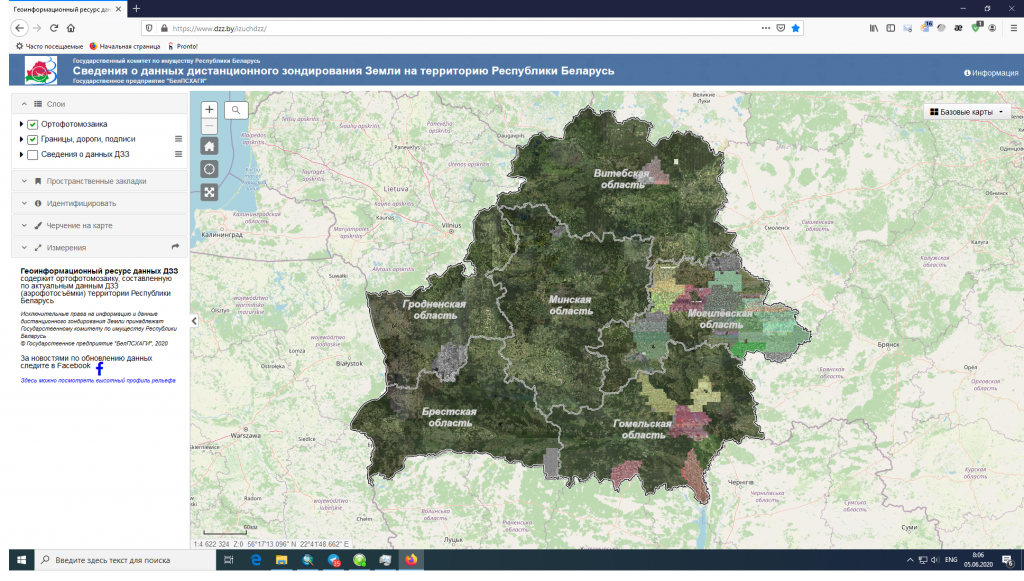Uncheck 'Границы, дороги, подписи' layer checkbox
Screen dimensions: 1024x581
click(33, 139)
